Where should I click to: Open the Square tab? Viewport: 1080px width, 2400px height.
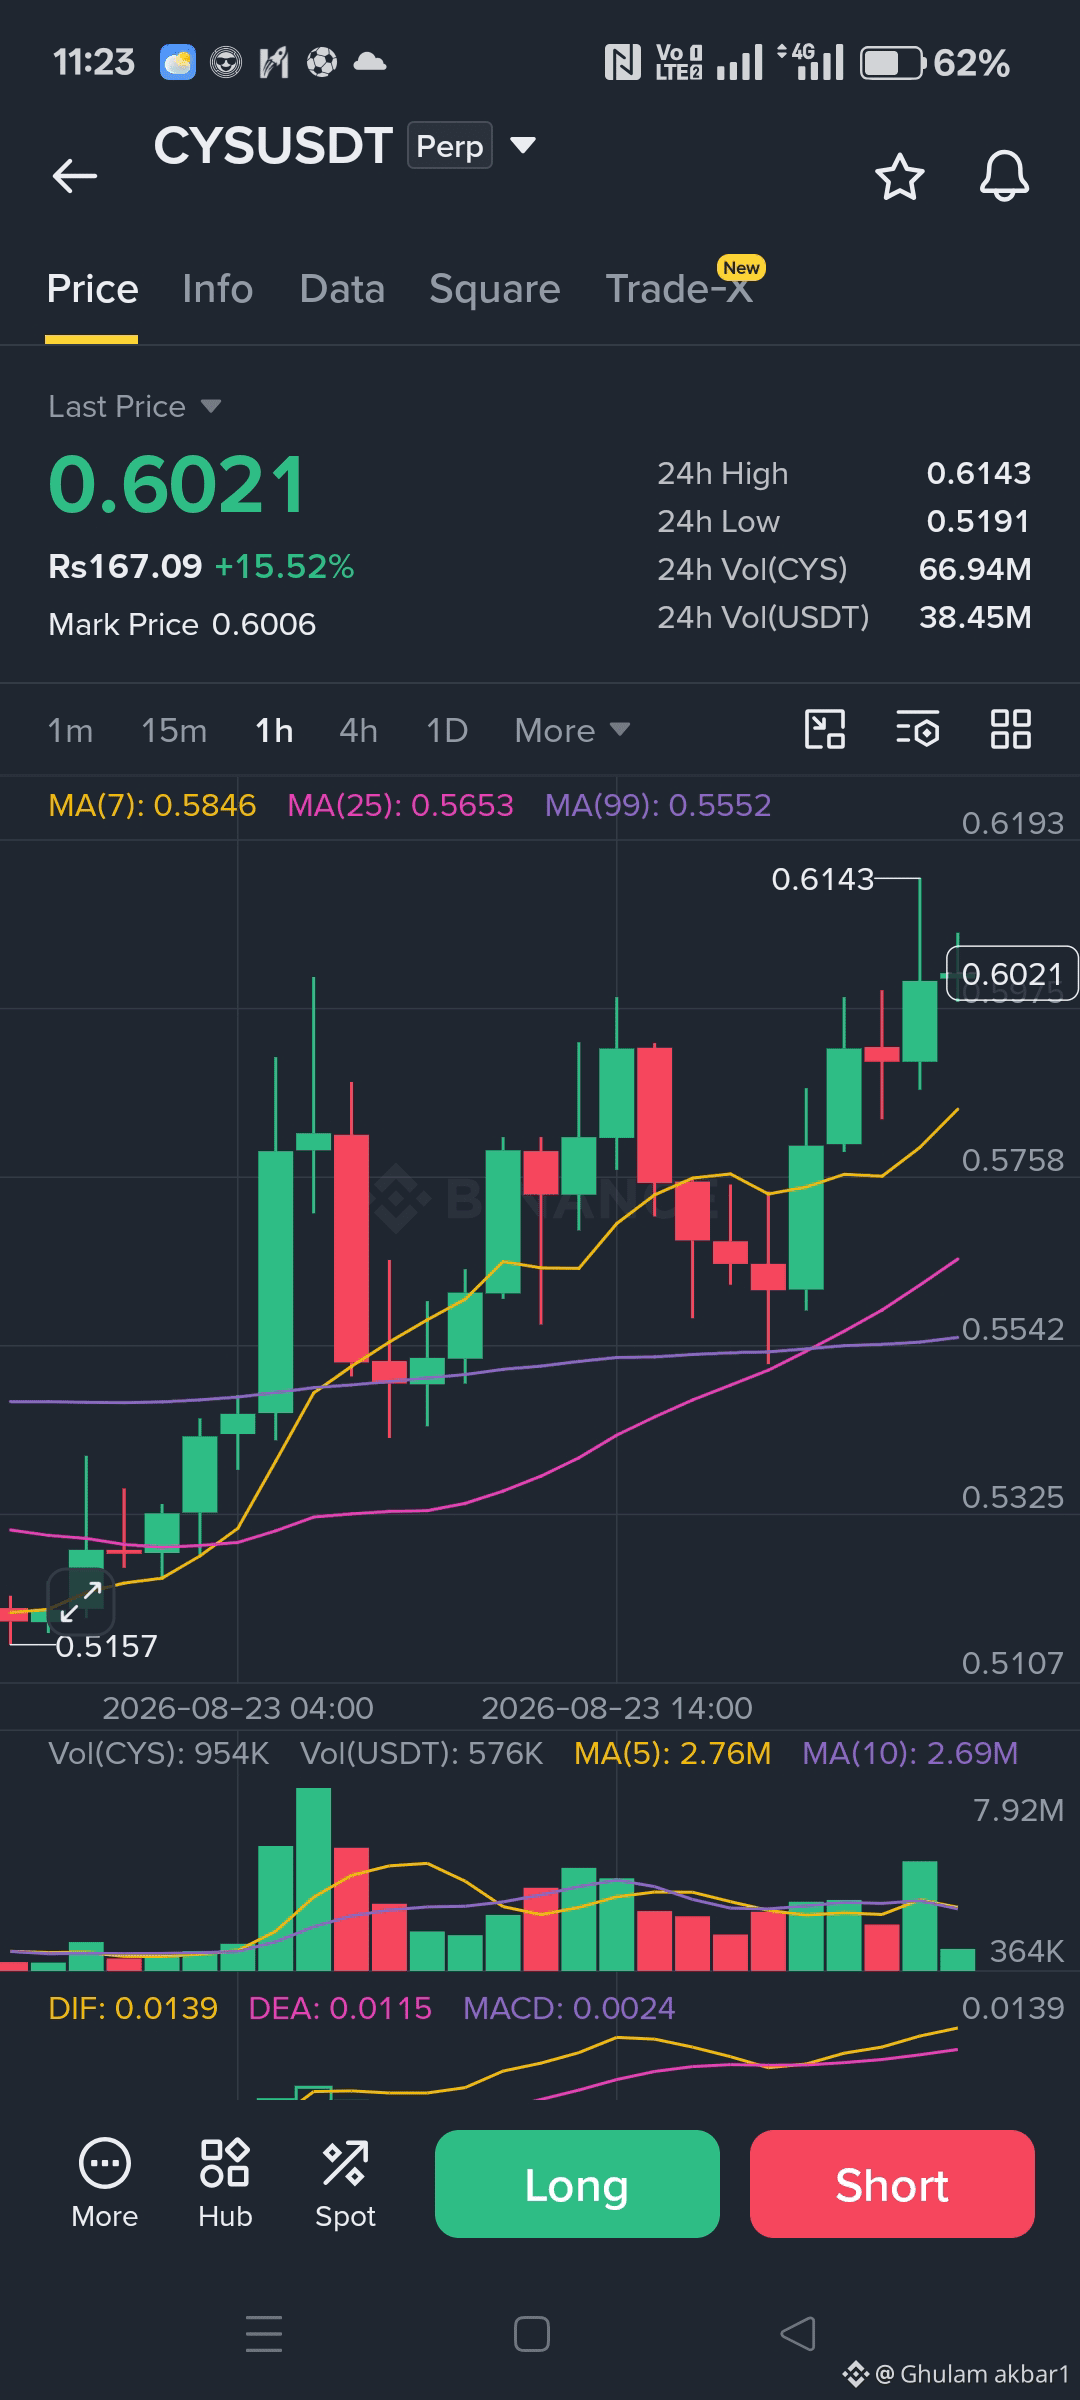pos(495,289)
